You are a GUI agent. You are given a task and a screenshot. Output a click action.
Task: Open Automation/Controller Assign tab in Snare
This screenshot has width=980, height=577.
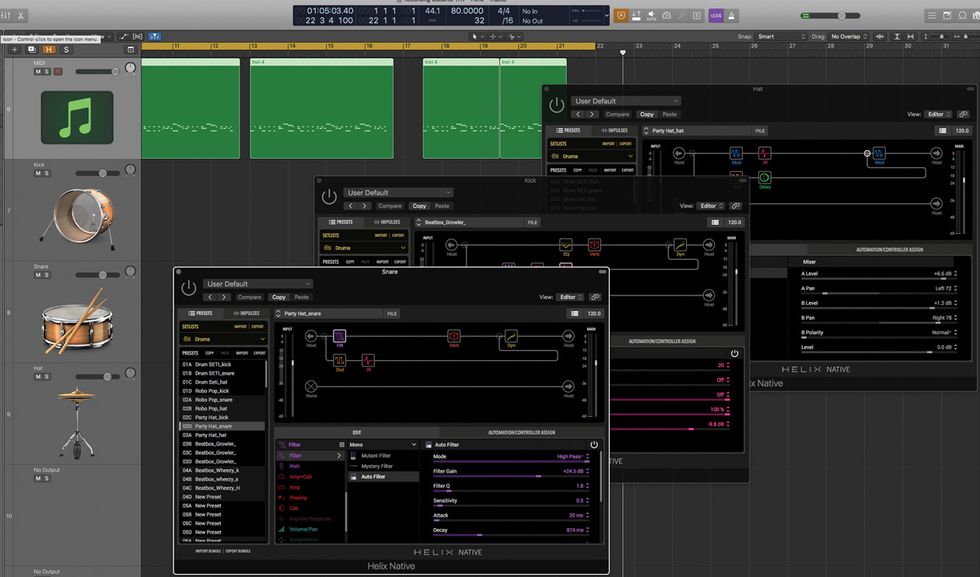click(521, 432)
